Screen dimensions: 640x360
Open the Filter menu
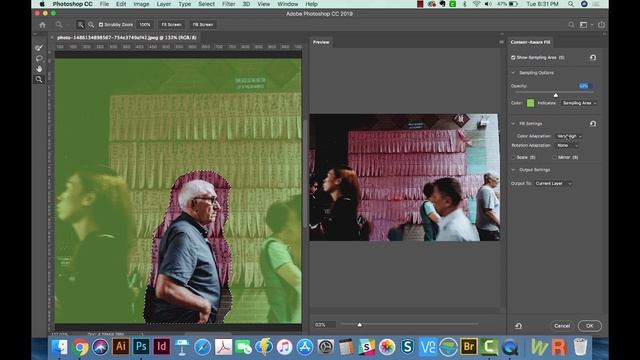click(x=229, y=4)
